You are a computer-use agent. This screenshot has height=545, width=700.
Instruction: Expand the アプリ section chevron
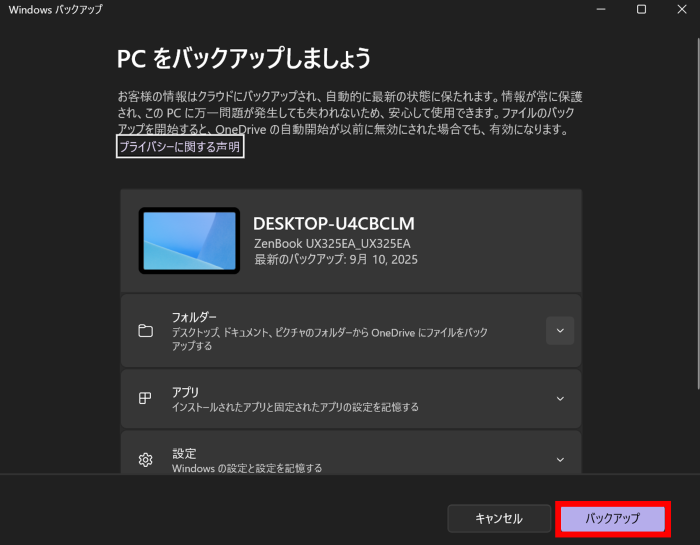click(560, 398)
